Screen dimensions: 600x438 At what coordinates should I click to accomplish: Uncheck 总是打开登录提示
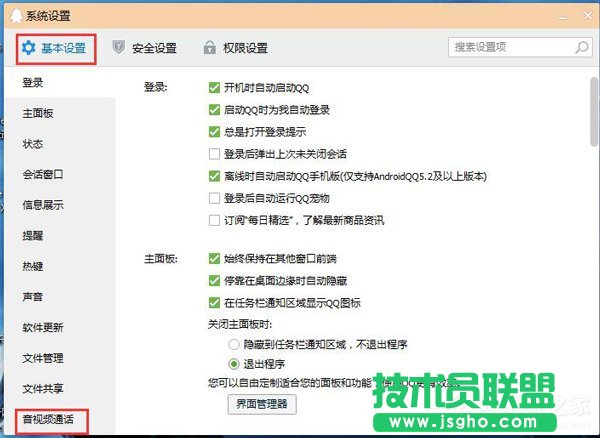(214, 132)
